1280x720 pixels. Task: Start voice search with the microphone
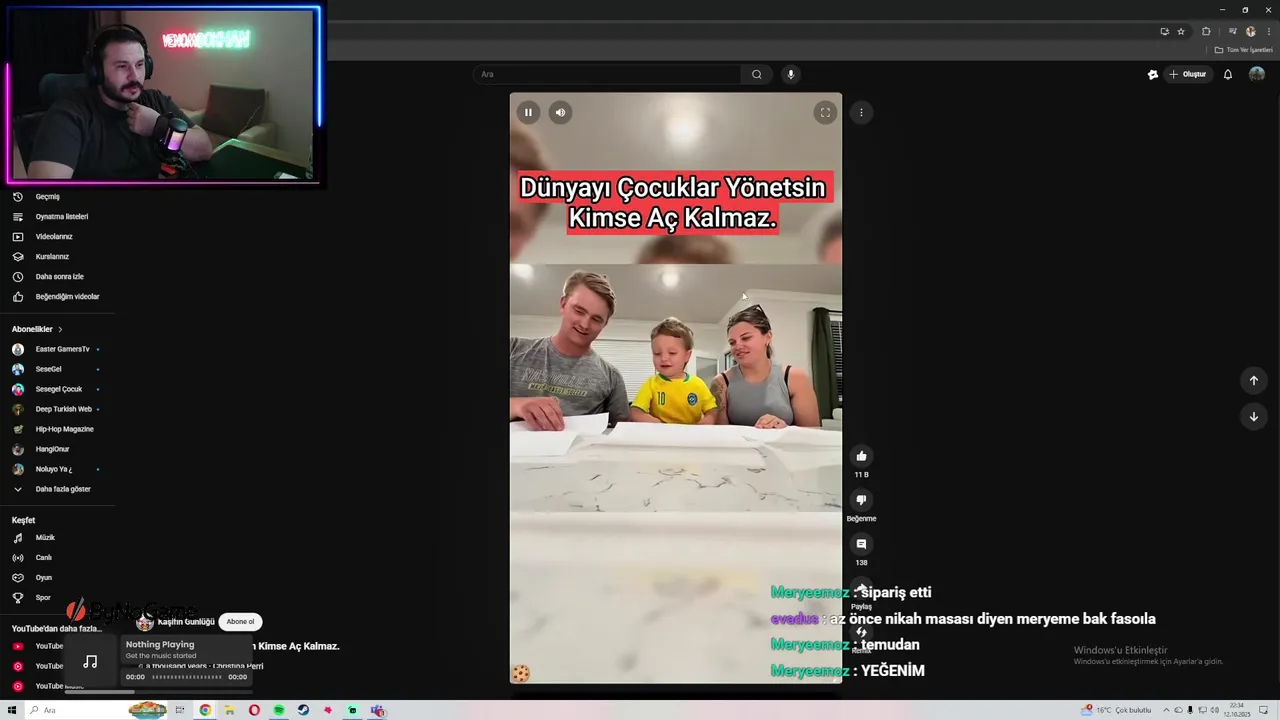pyautogui.click(x=790, y=74)
